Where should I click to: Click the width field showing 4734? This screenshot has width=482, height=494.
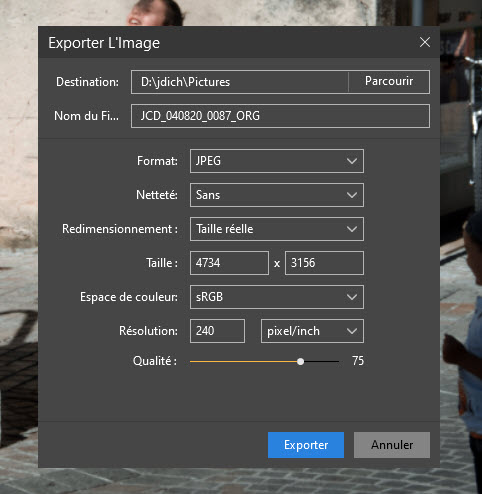[229, 263]
